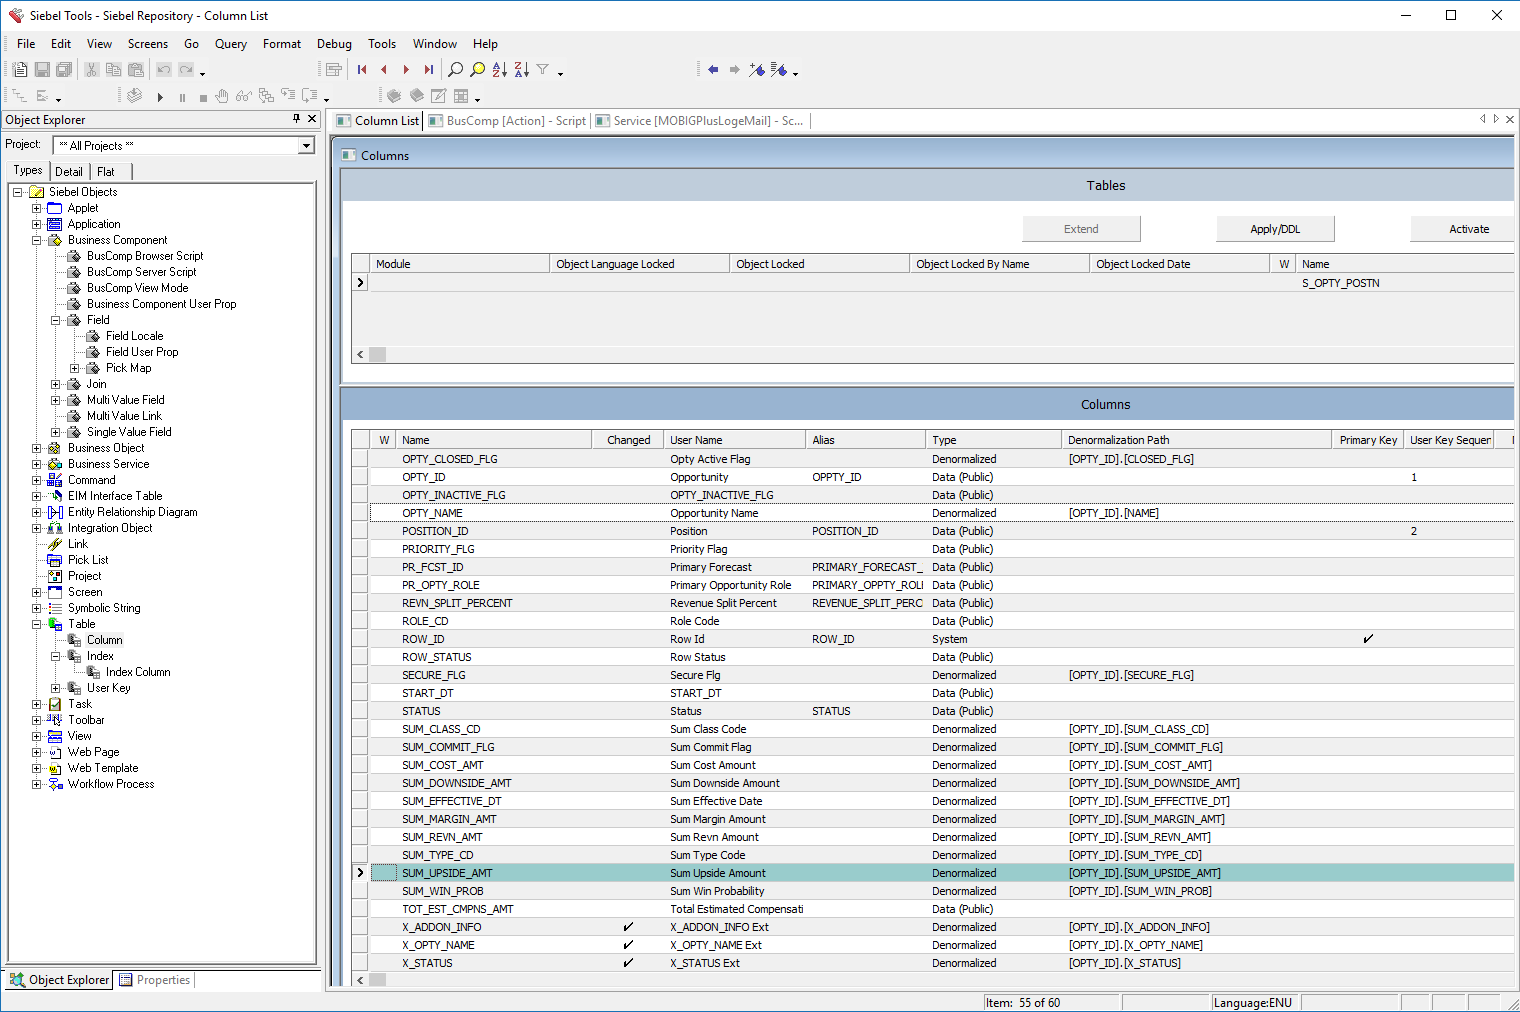Collapse the Field tree node
This screenshot has width=1520, height=1012.
pos(55,320)
